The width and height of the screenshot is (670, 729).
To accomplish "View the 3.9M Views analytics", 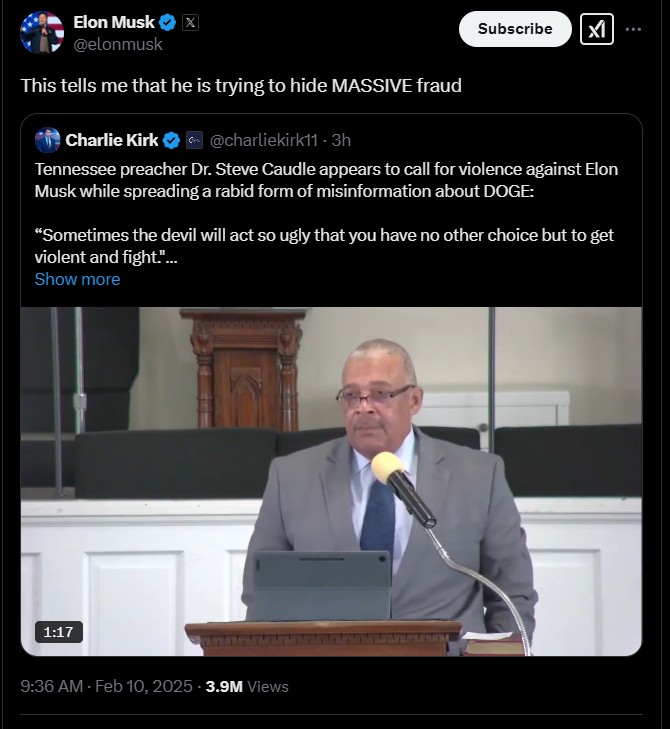I will pyautogui.click(x=247, y=686).
